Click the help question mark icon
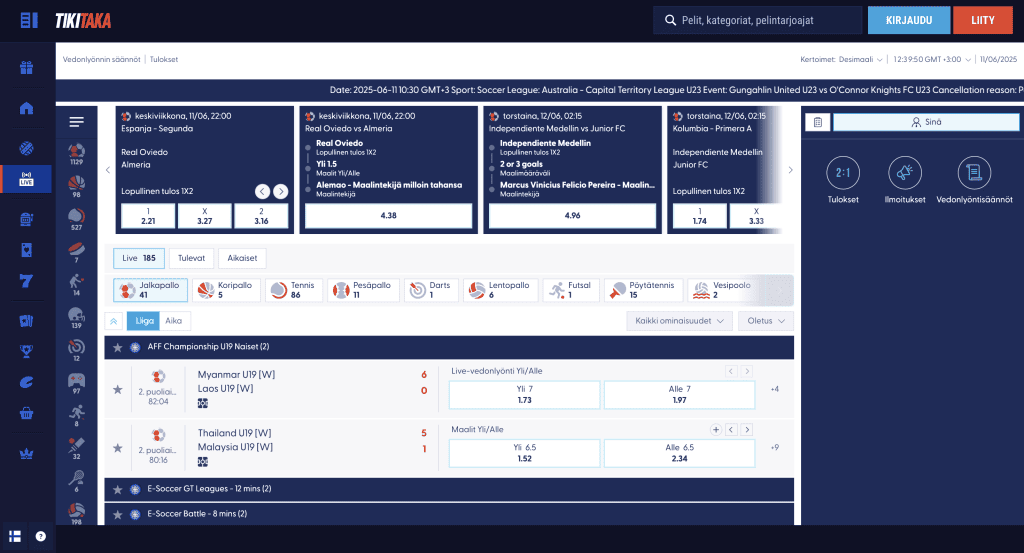The height and width of the screenshot is (553, 1024). click(x=40, y=537)
